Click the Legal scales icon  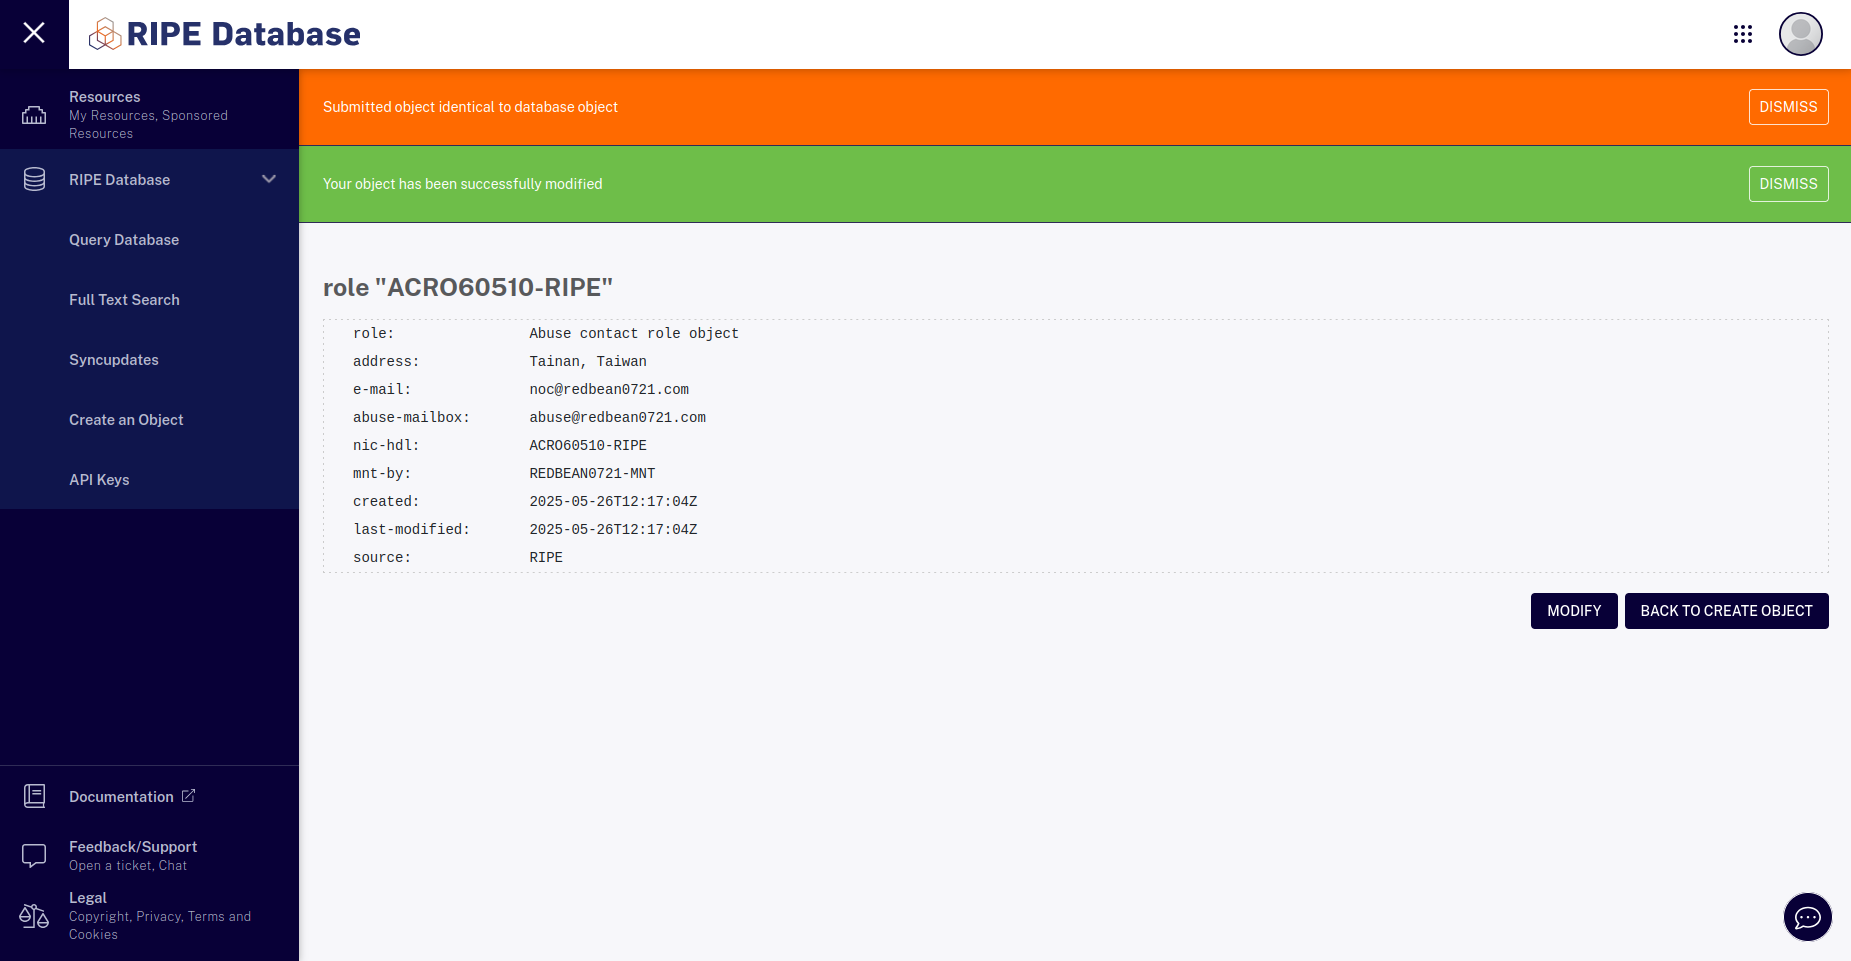pos(34,916)
